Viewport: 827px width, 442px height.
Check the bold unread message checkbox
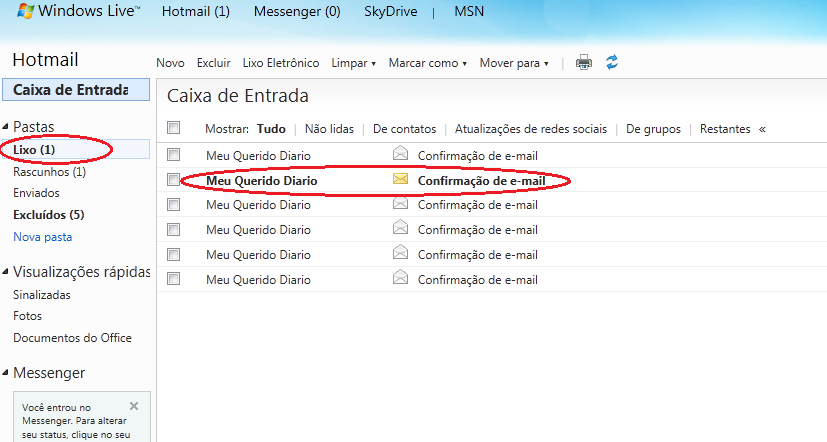pyautogui.click(x=174, y=180)
